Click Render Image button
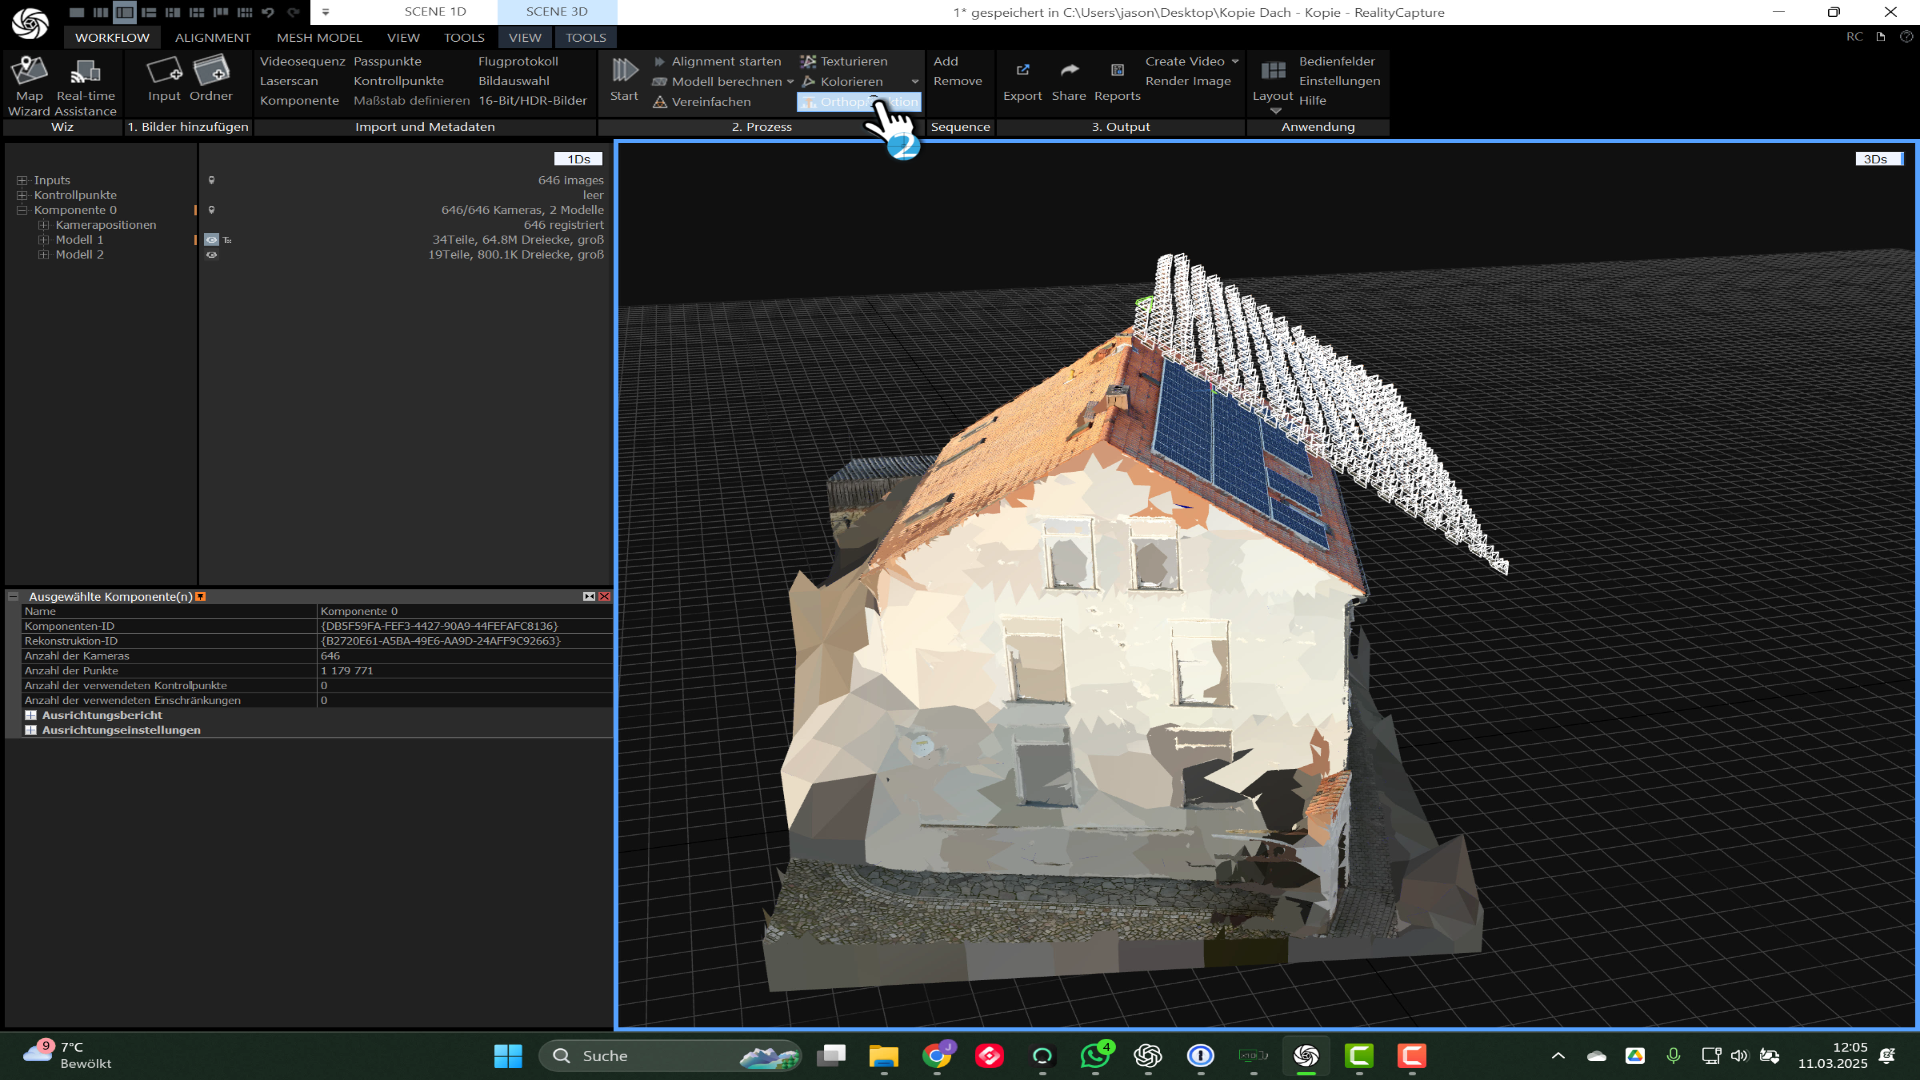1920x1080 pixels. [x=1188, y=81]
